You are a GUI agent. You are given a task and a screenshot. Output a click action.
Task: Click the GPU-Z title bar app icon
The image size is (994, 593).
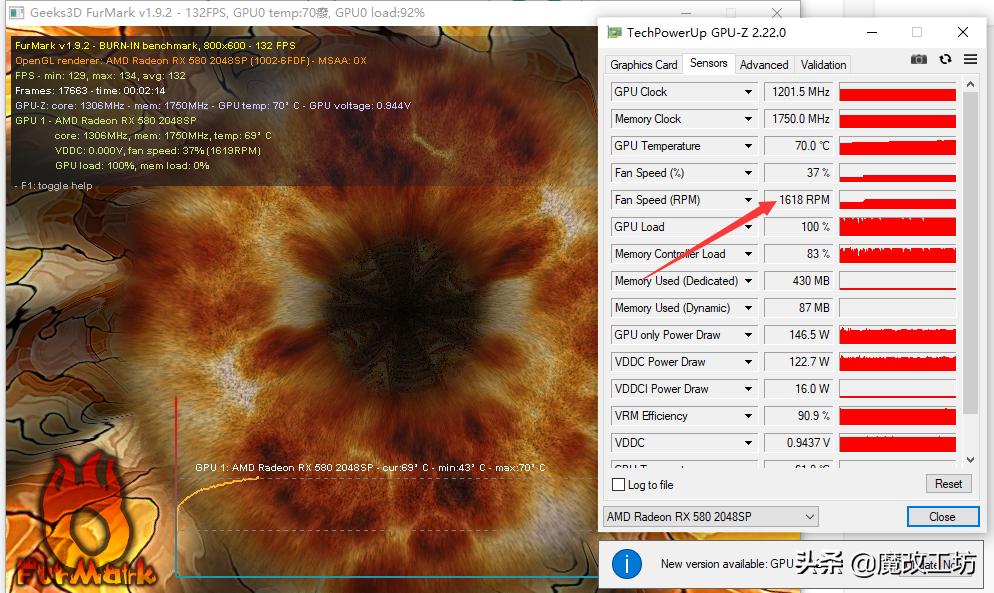click(x=614, y=32)
